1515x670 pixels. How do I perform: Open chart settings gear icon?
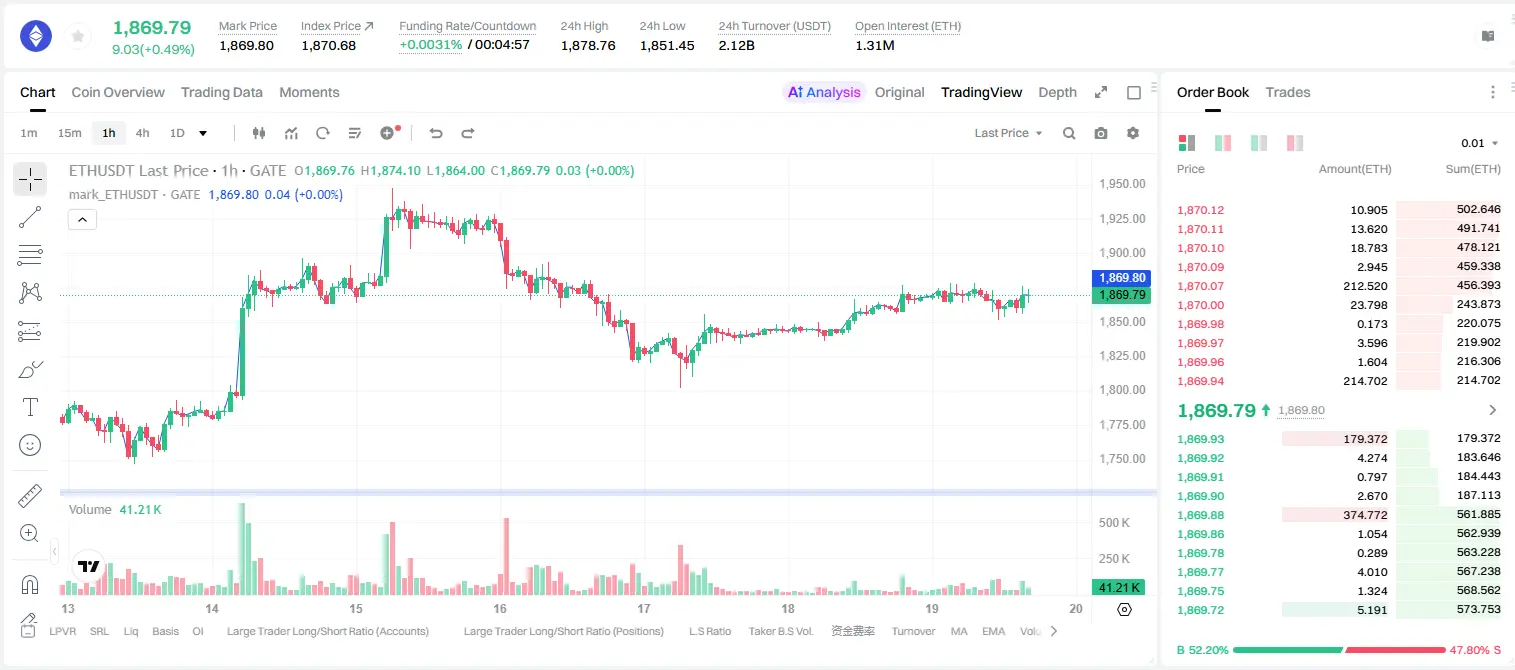coord(1133,133)
